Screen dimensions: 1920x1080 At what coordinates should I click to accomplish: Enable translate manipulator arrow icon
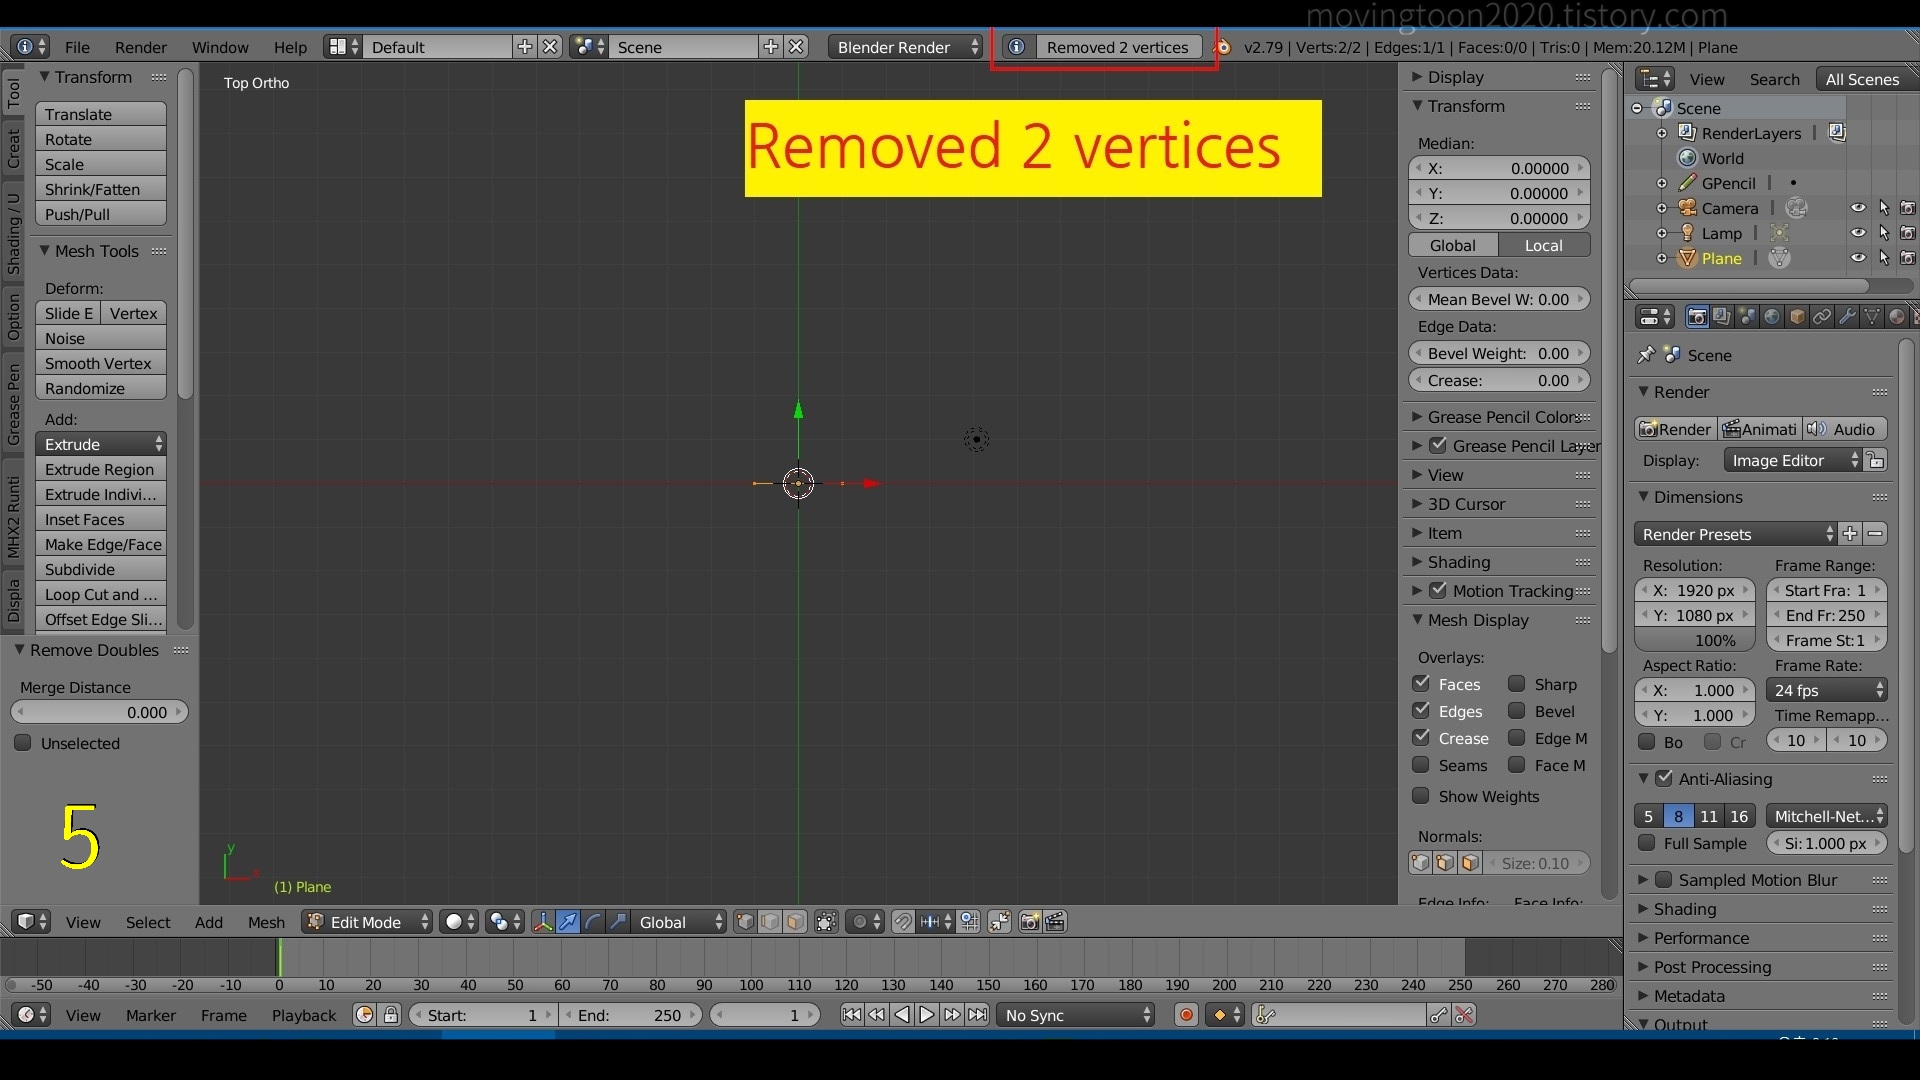click(568, 922)
